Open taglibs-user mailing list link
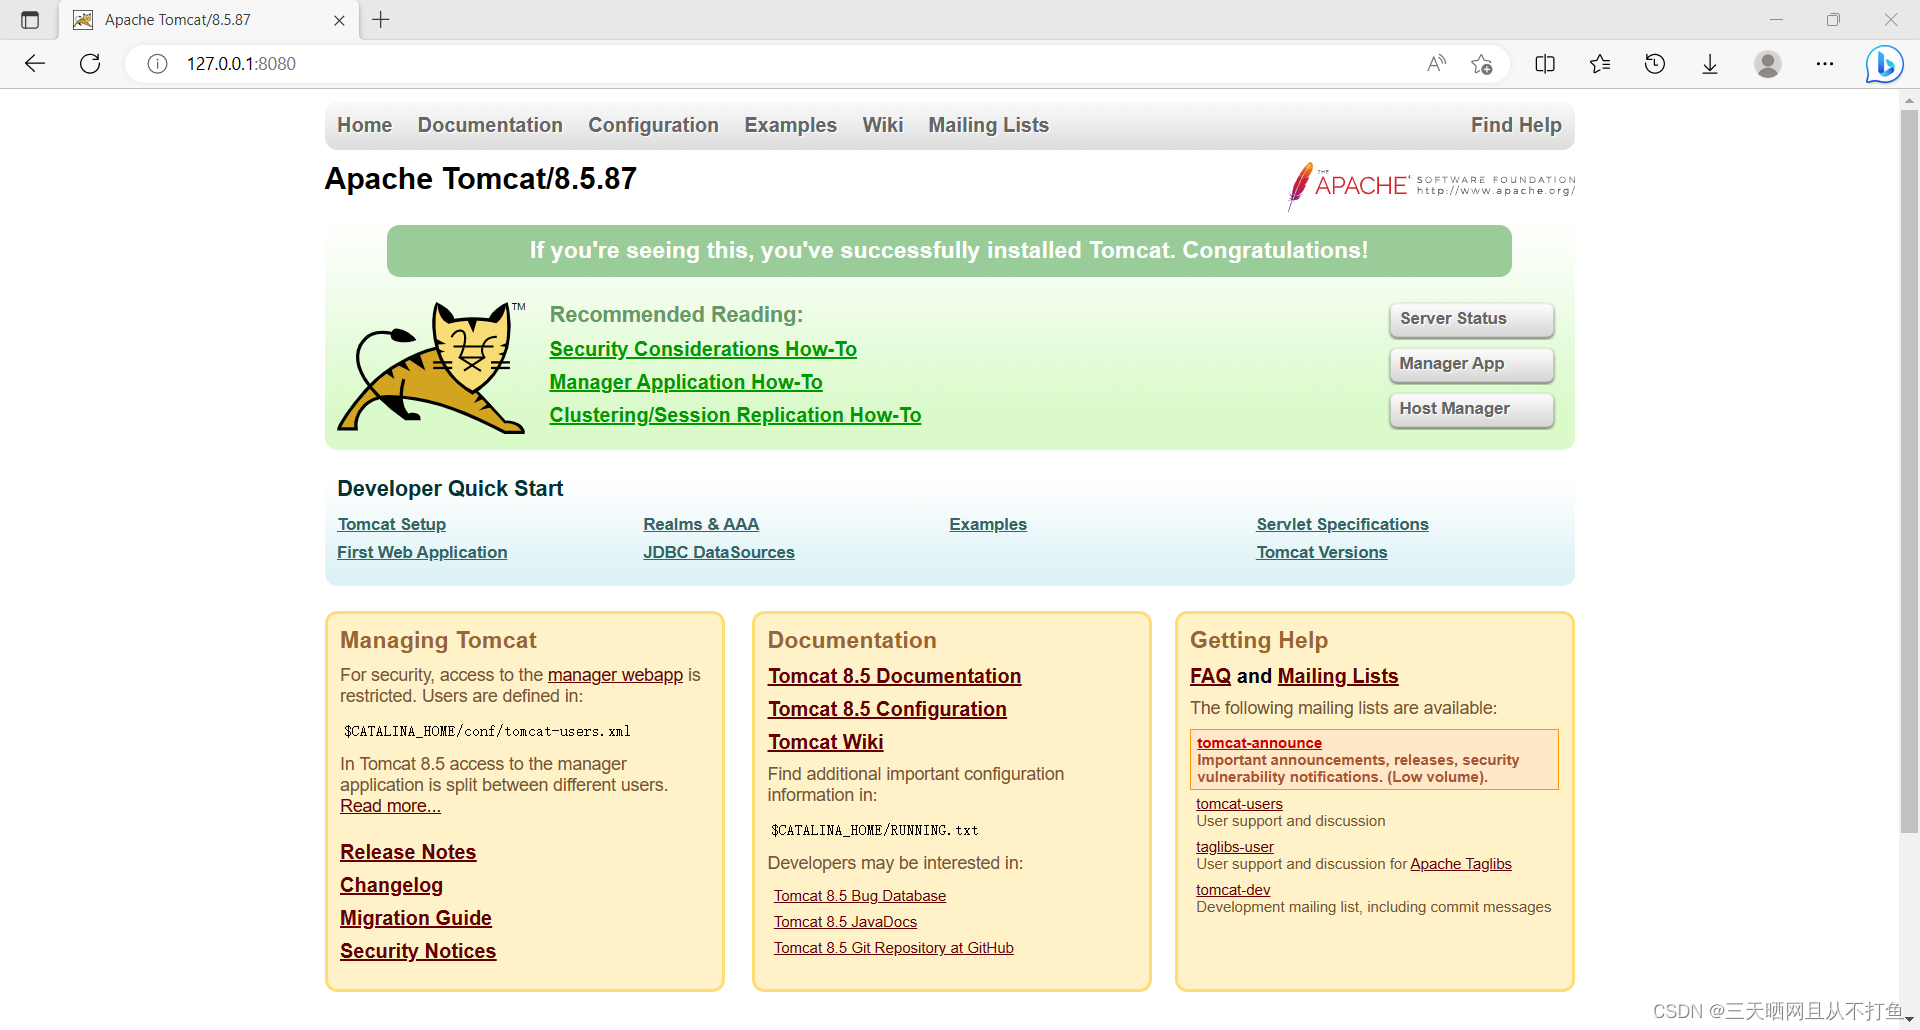The image size is (1920, 1030). pos(1234,847)
